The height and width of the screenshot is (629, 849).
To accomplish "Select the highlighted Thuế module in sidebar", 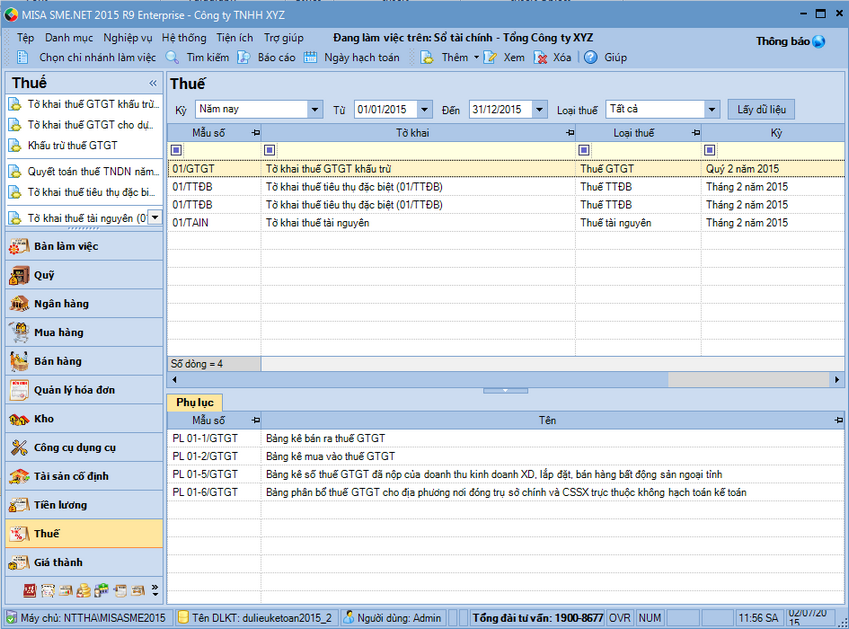I will click(x=84, y=534).
